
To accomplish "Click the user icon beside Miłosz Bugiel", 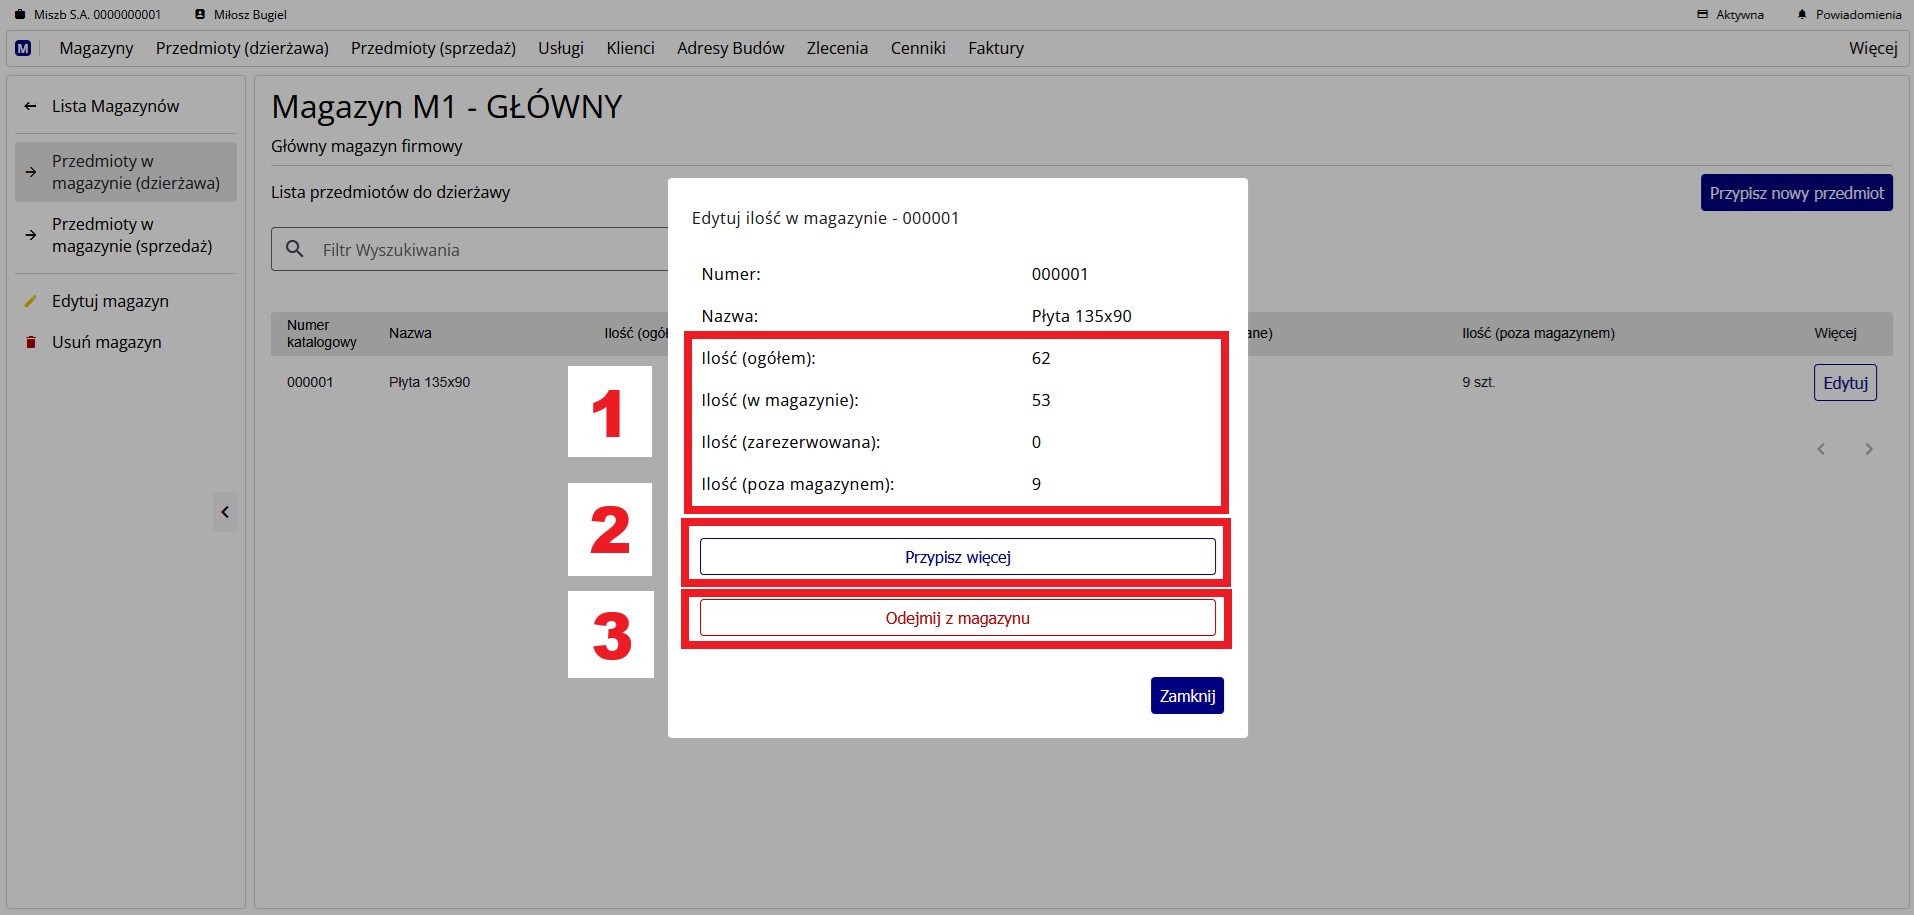I will (200, 15).
